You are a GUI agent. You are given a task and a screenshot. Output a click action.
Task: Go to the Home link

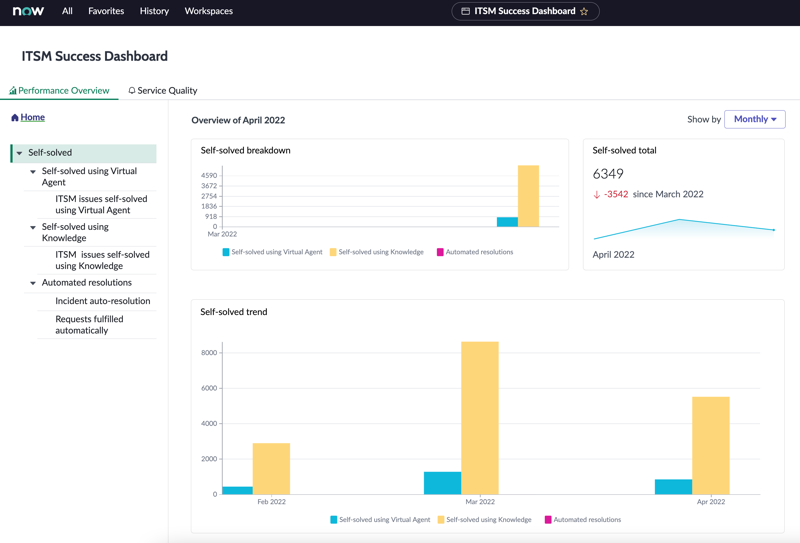(33, 117)
